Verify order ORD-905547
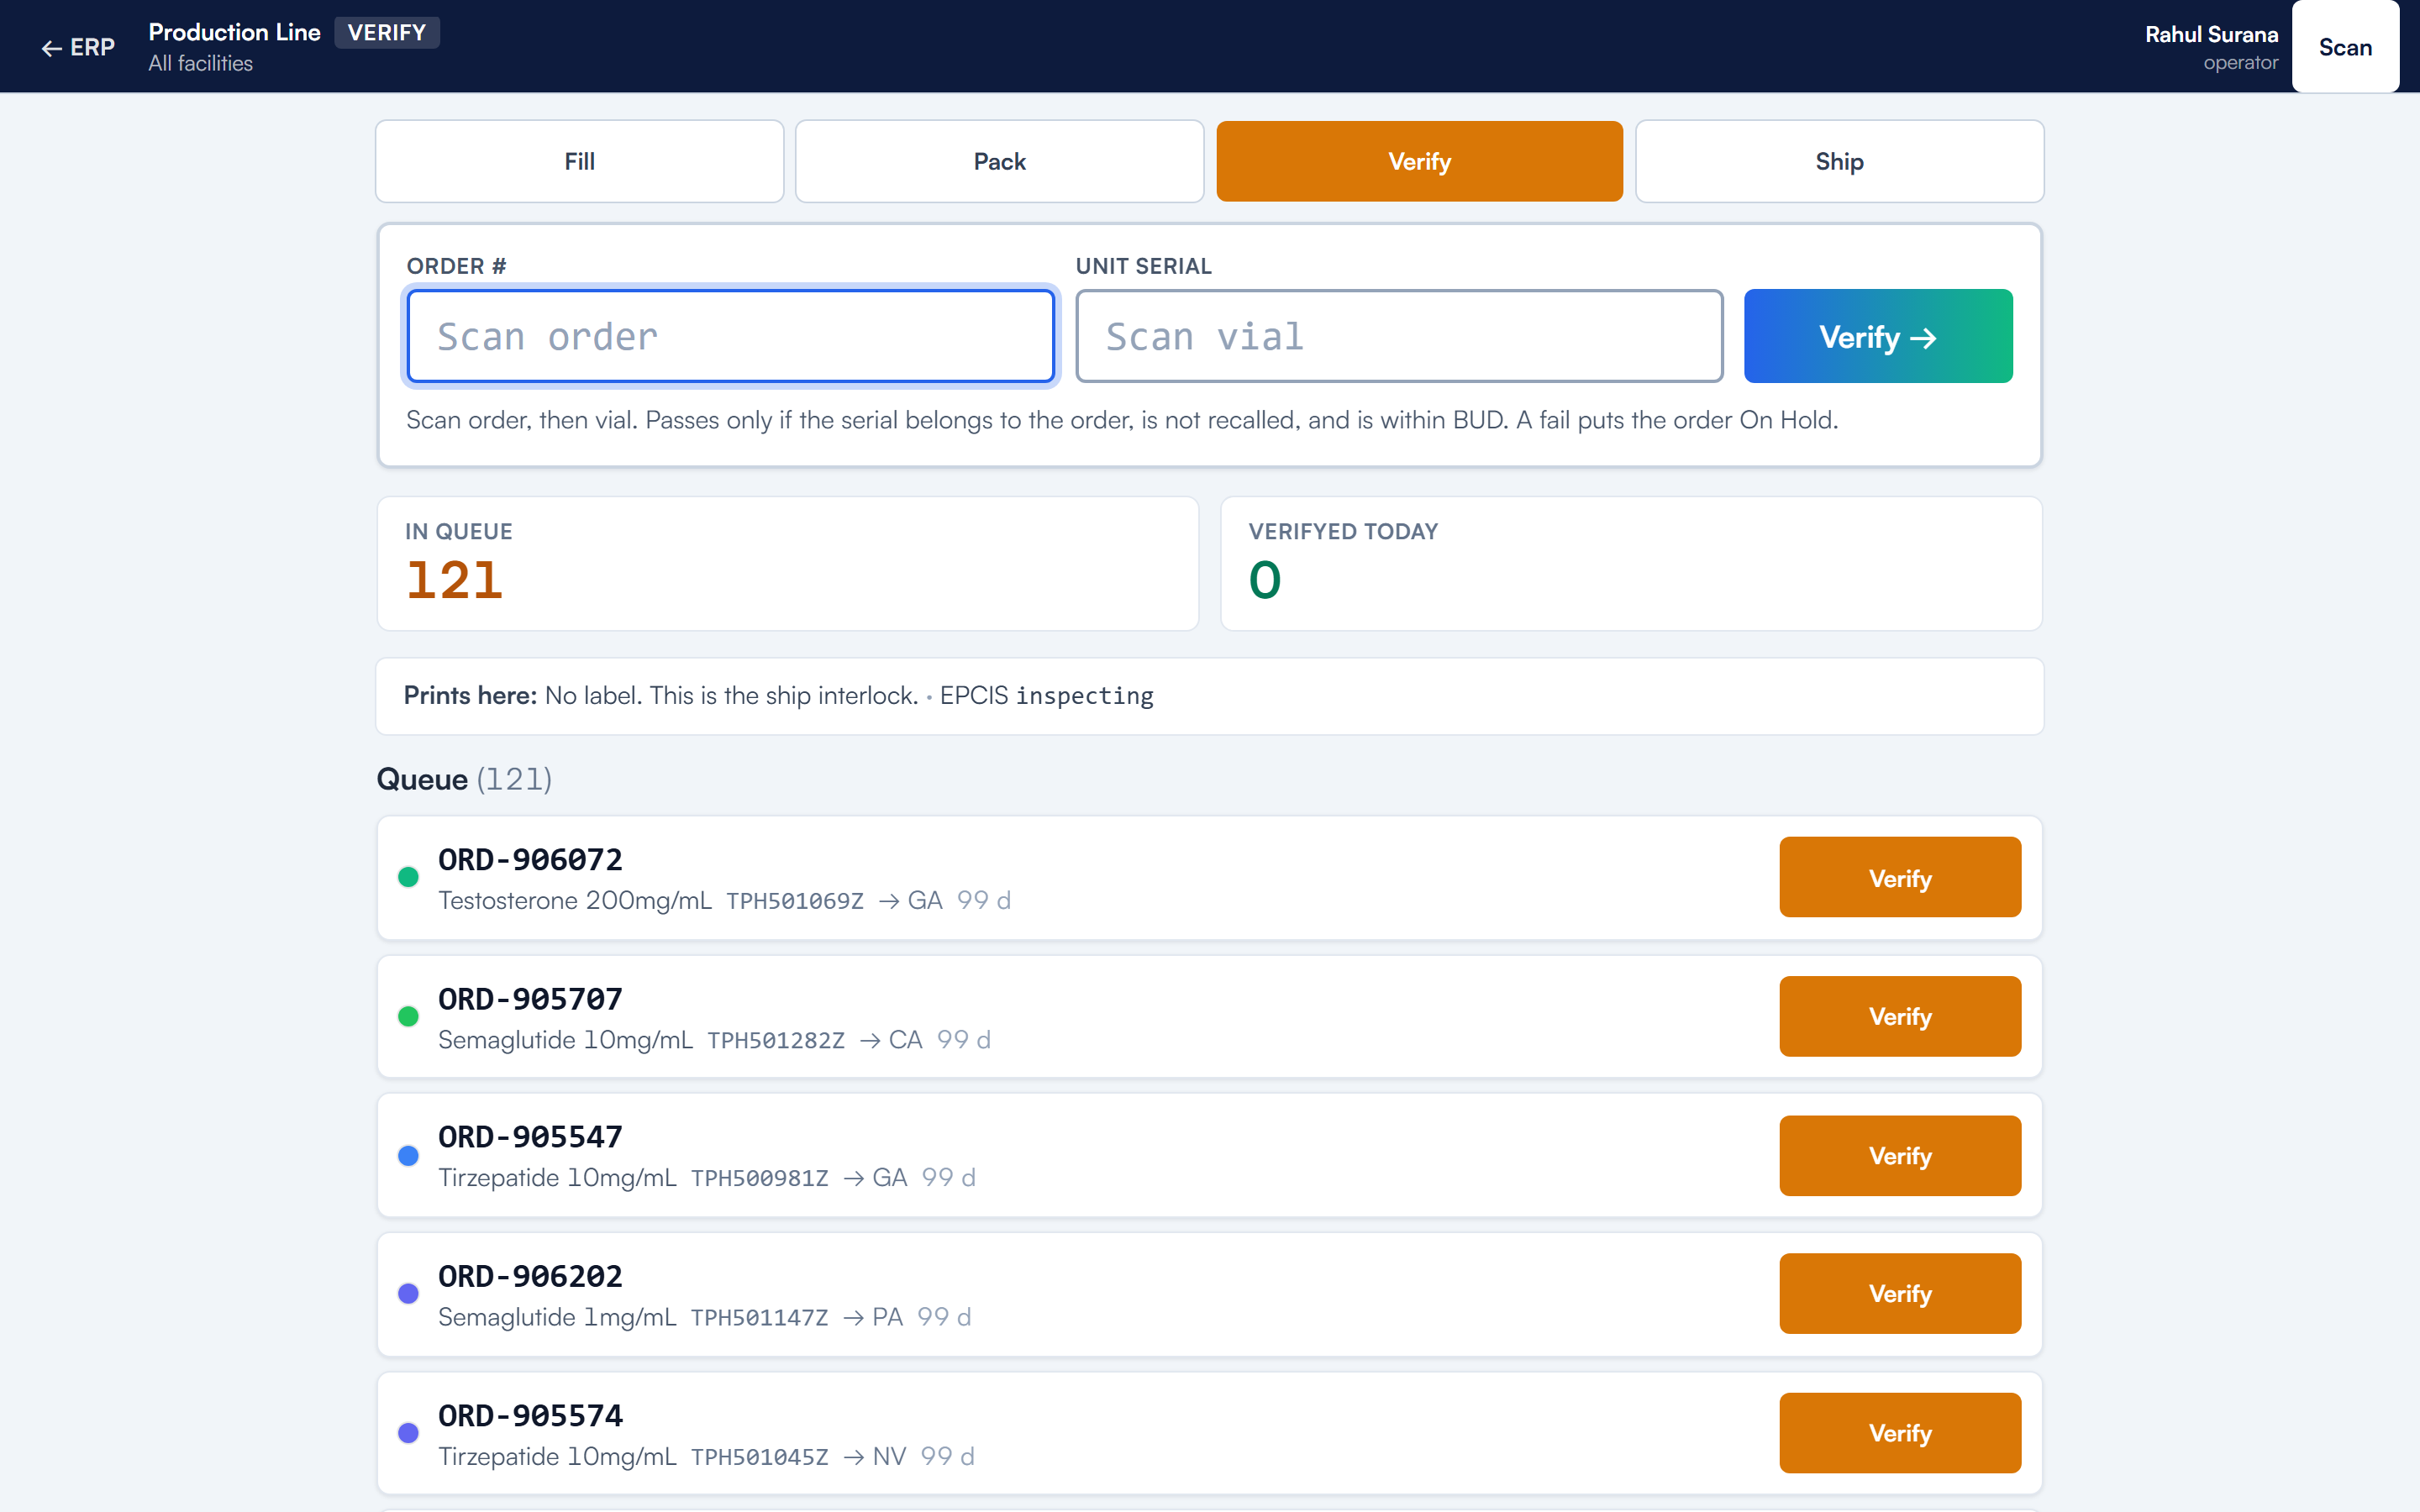The image size is (2420, 1512). coord(1900,1155)
